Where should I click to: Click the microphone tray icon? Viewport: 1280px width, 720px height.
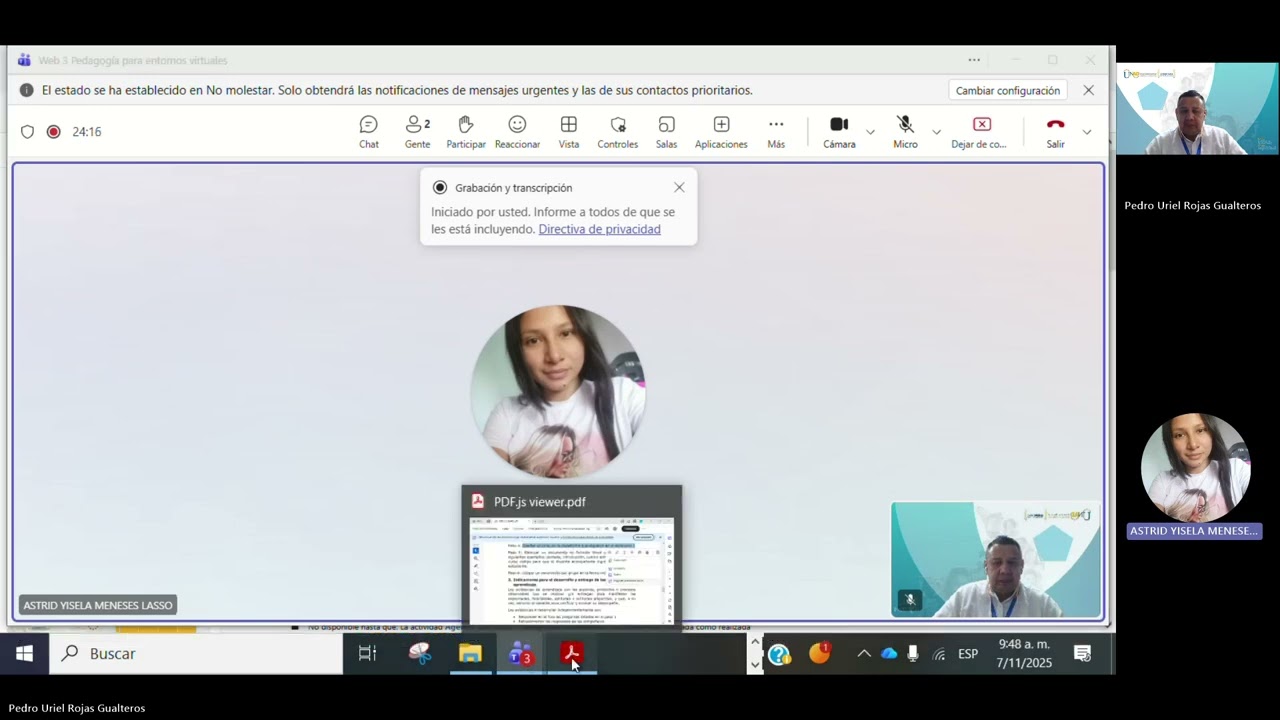click(913, 654)
